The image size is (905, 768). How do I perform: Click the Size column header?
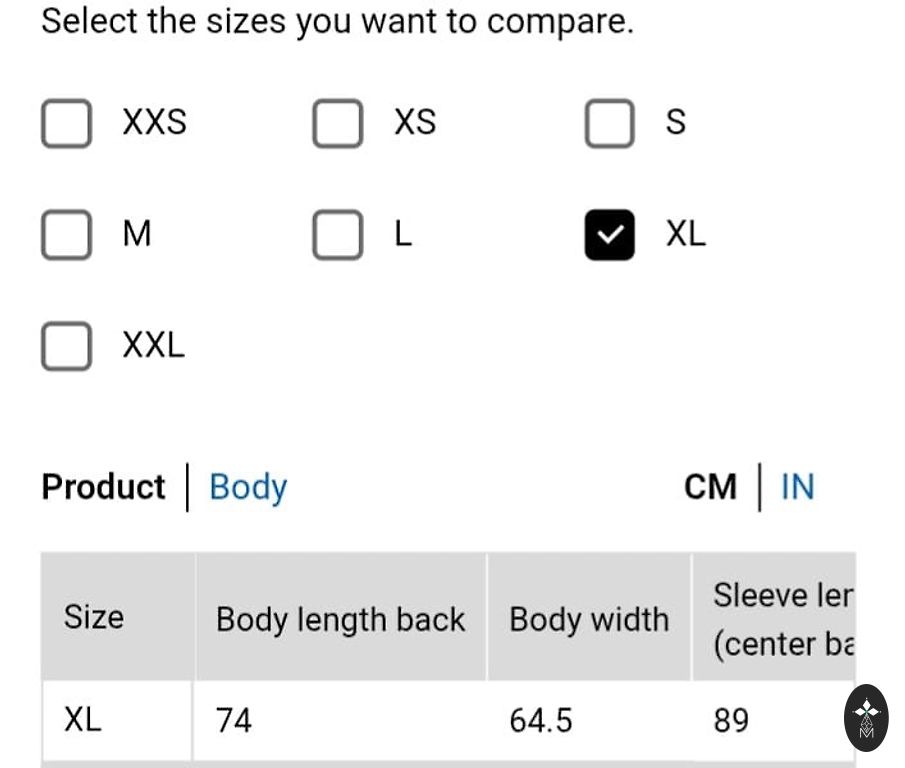click(x=94, y=617)
